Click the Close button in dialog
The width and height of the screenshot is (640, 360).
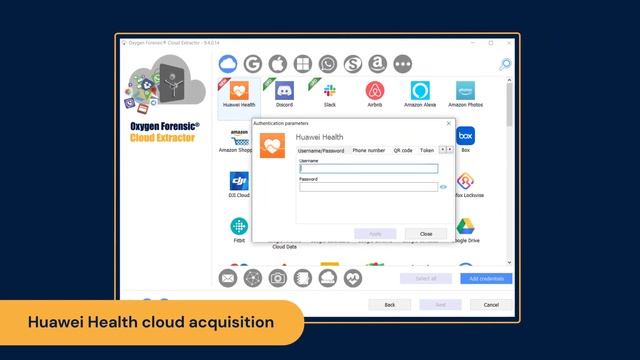coord(426,234)
